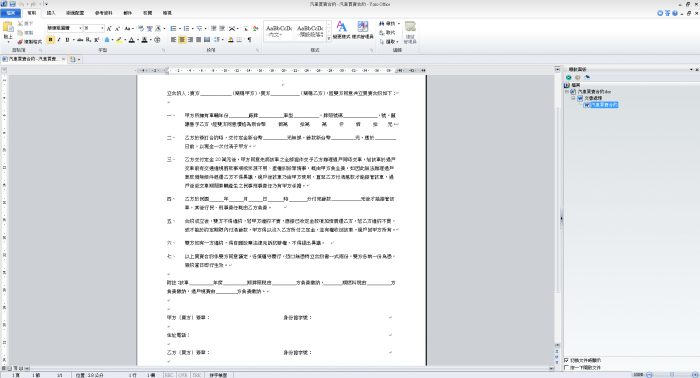Toggle the second checkbox at side panel bottom

click(x=567, y=368)
